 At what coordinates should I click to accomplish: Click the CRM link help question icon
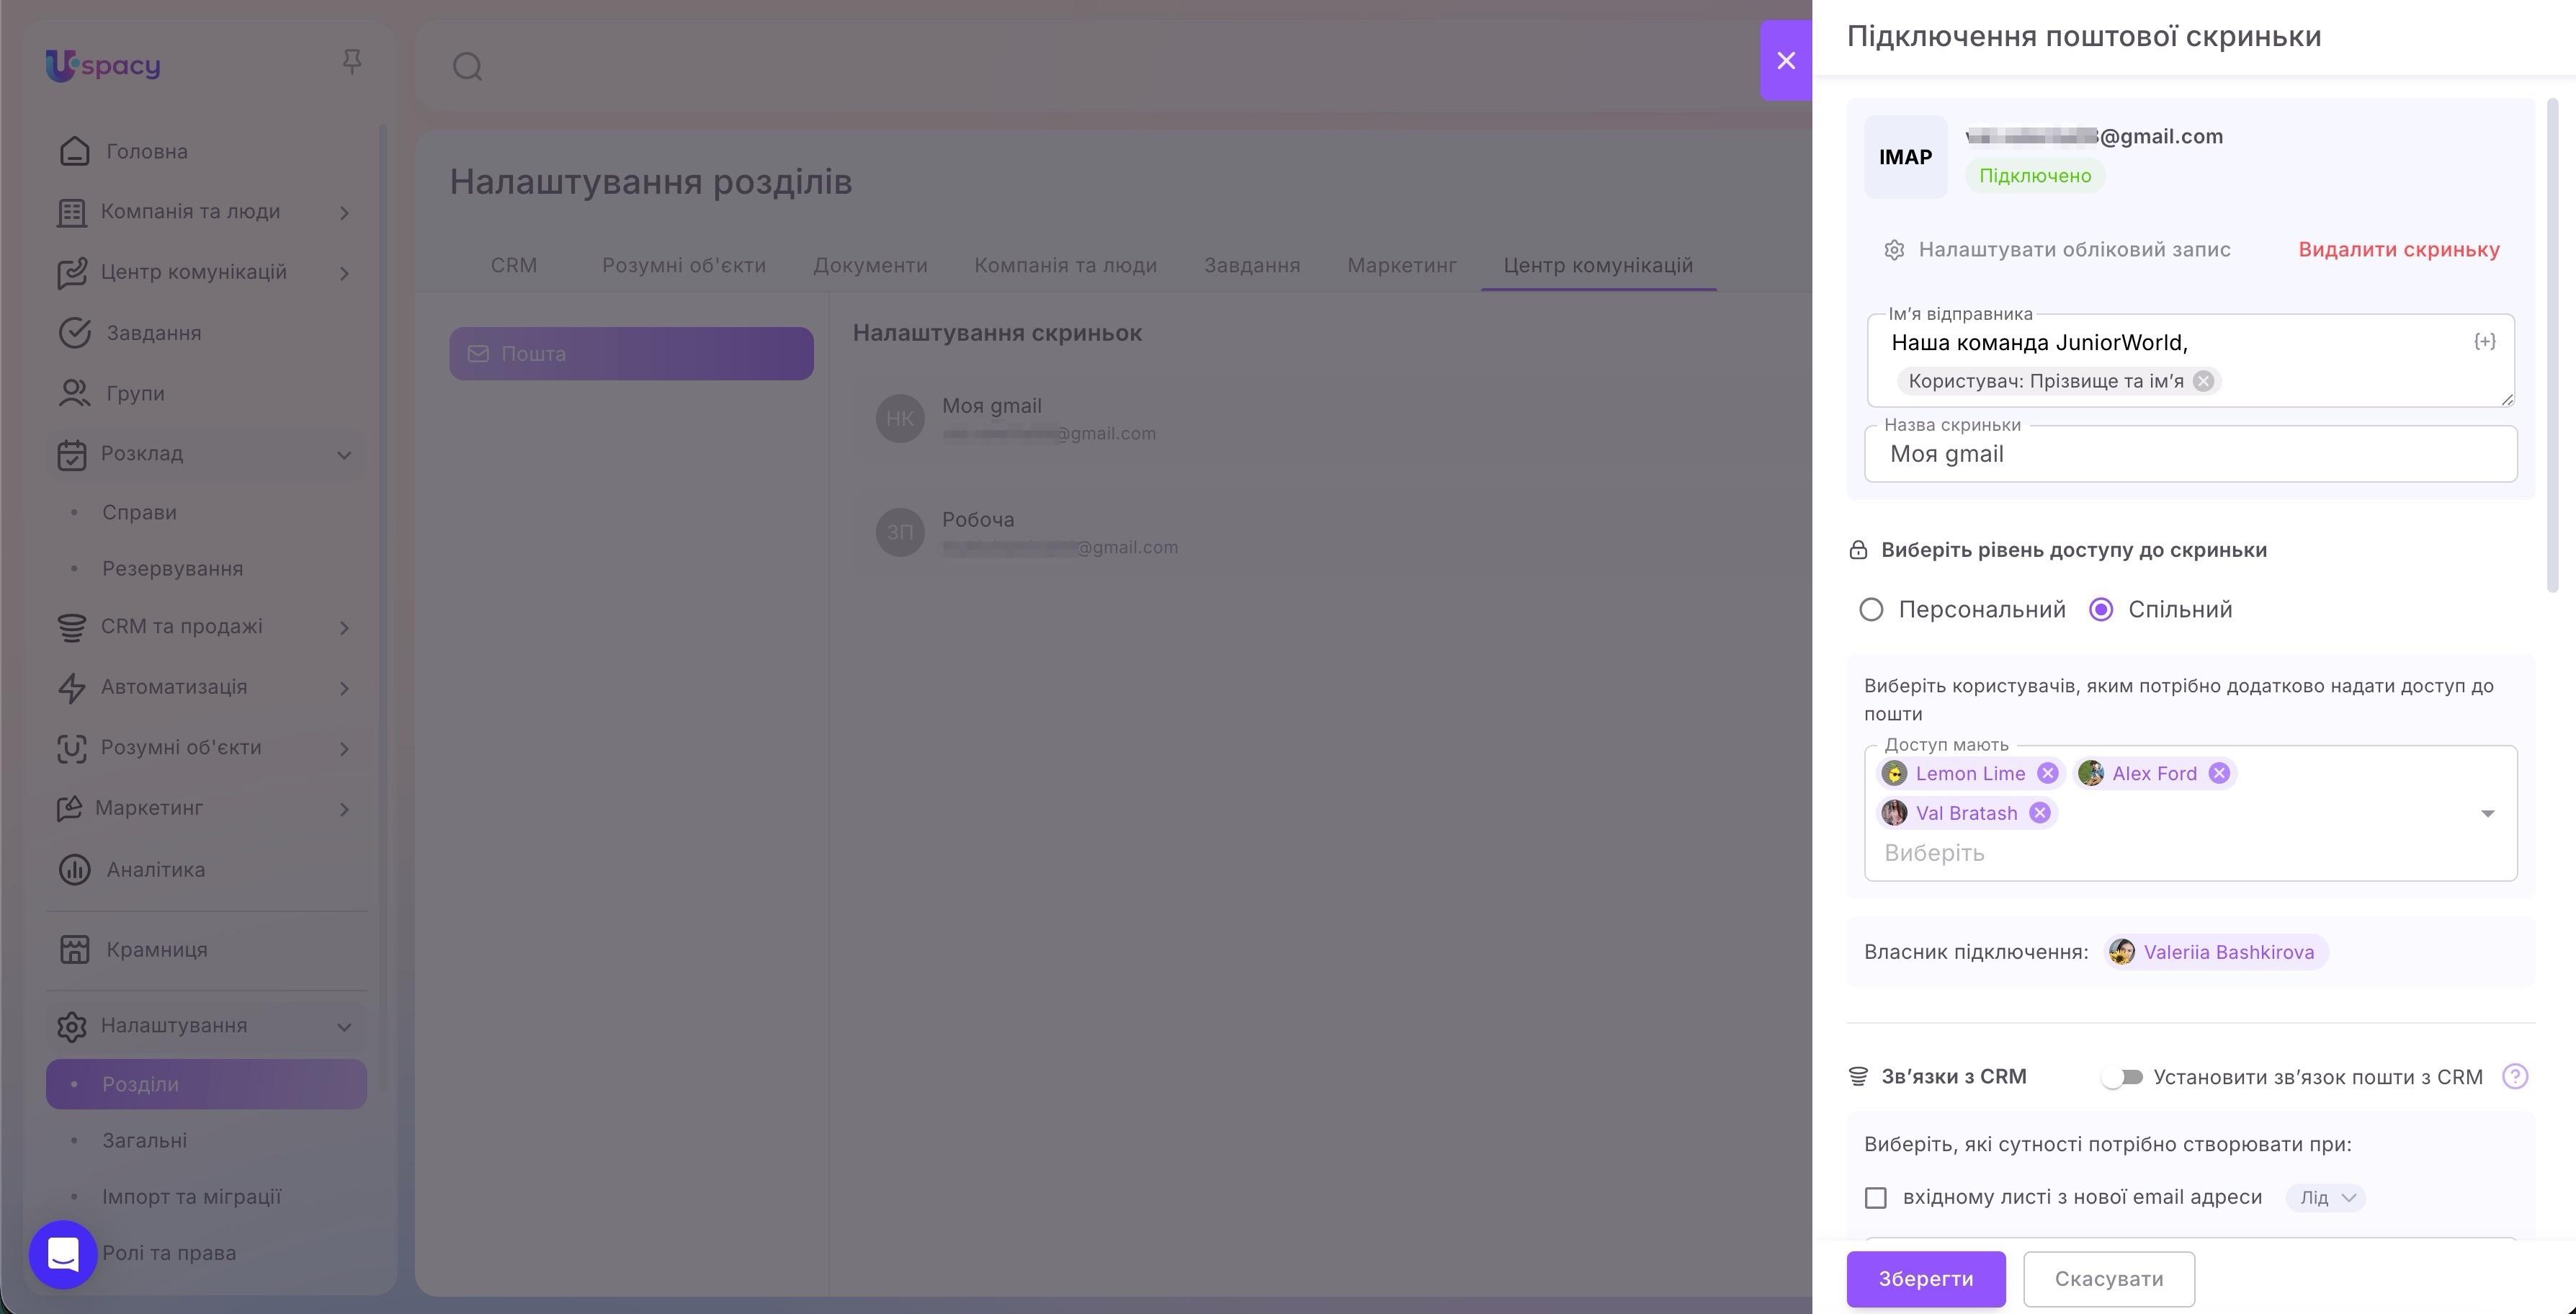click(x=2515, y=1076)
